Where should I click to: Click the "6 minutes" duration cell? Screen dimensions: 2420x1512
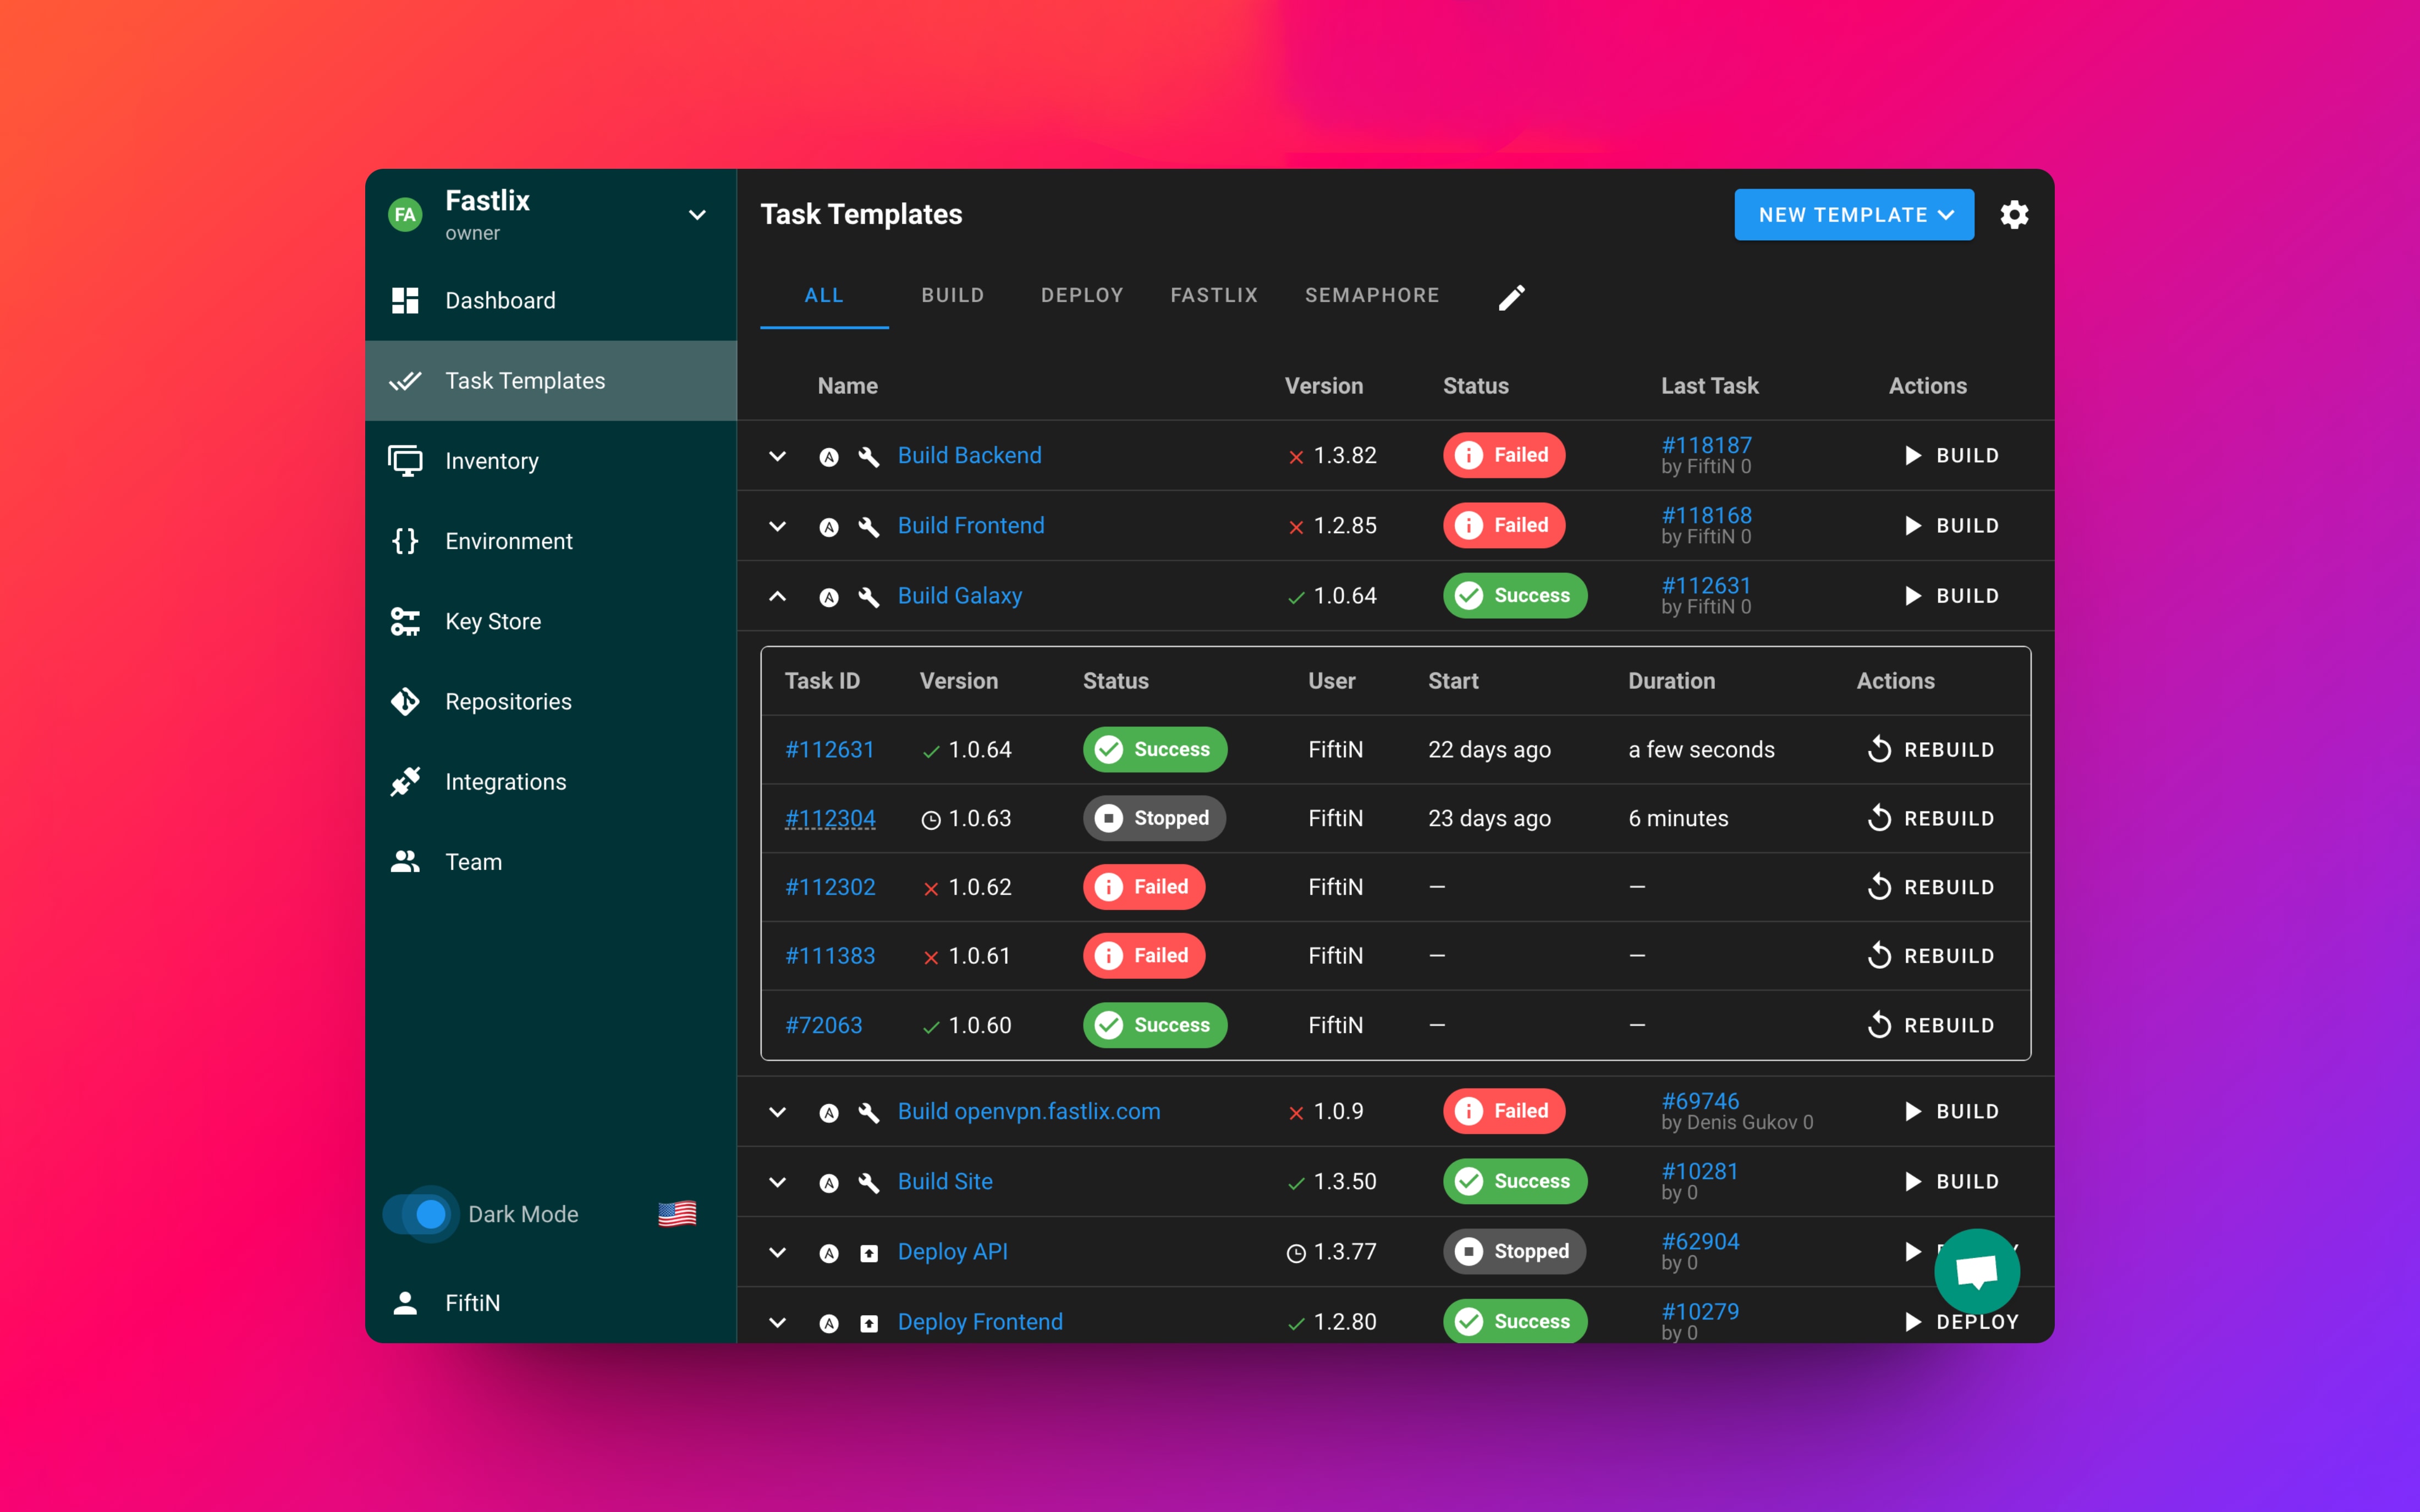(1678, 818)
